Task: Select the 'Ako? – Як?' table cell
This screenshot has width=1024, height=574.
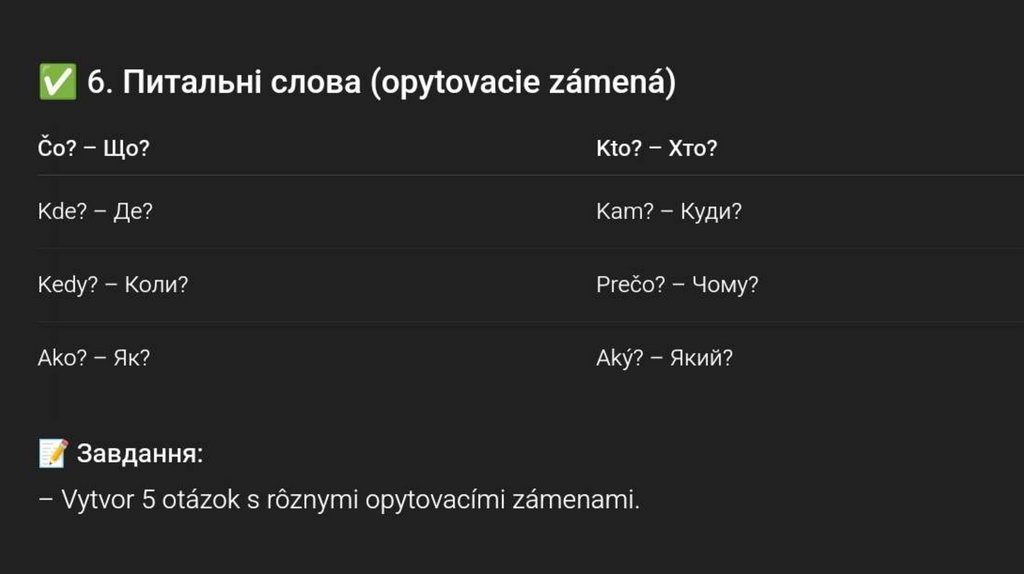Action: click(94, 358)
